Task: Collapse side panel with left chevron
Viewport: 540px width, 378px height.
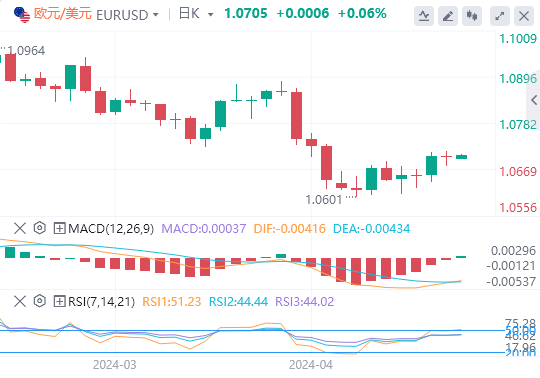Action: 534,100
